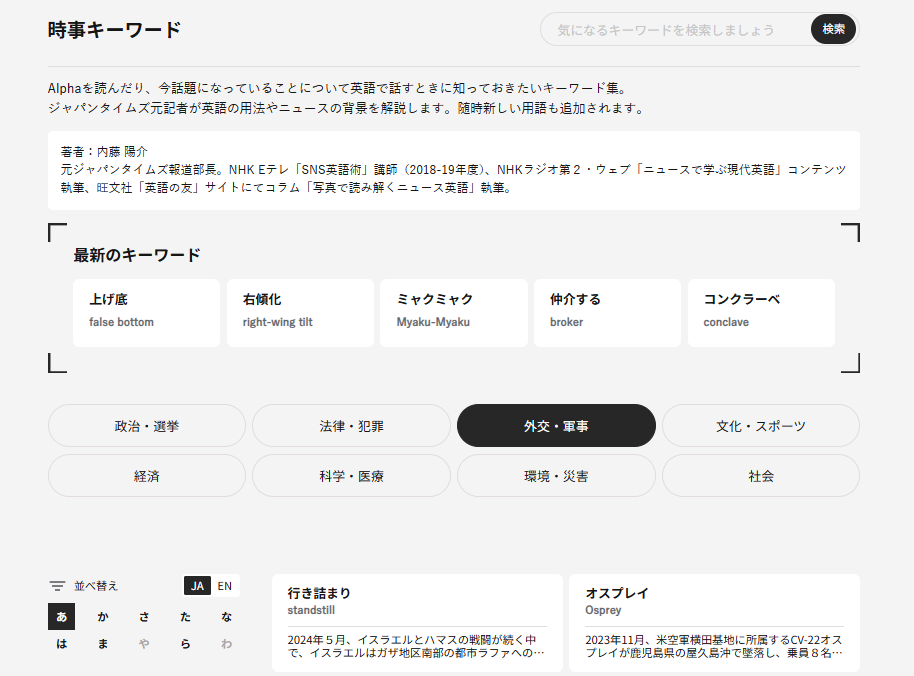Filter keywords by は row
The height and width of the screenshot is (676, 914).
(62, 643)
